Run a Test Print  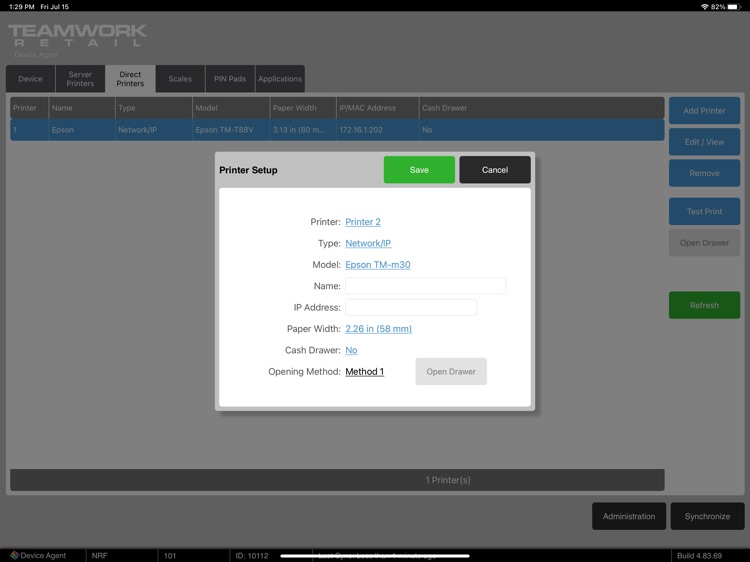(705, 211)
